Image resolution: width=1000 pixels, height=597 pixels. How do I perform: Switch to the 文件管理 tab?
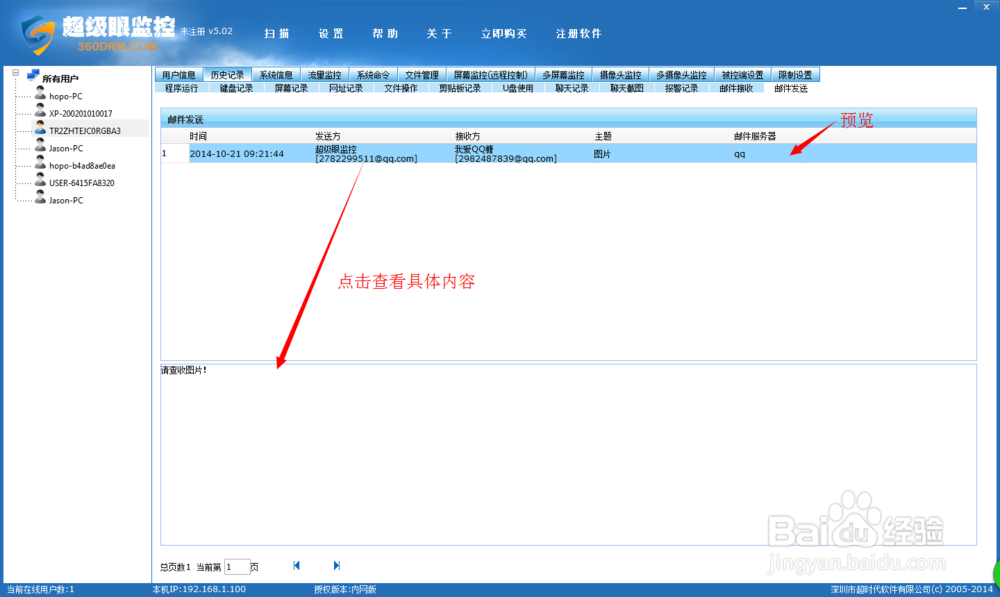(422, 75)
